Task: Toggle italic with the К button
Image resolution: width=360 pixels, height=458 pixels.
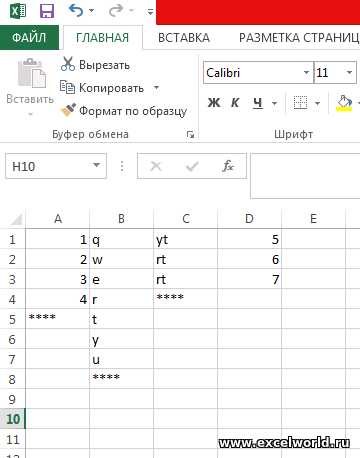Action: click(x=235, y=103)
